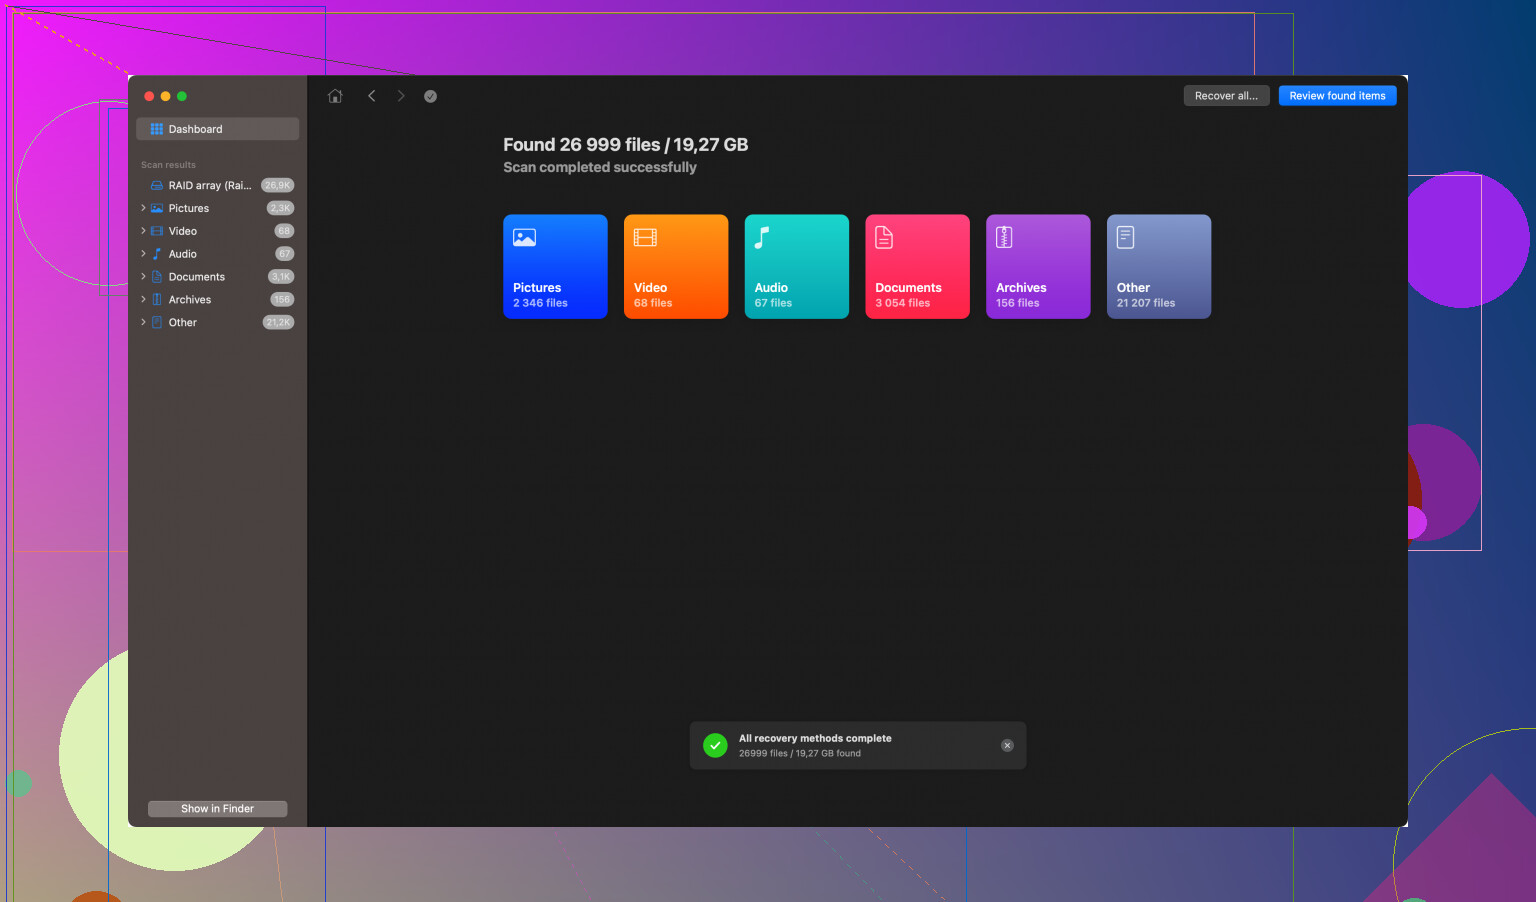The height and width of the screenshot is (902, 1536).
Task: Dismiss the recovery complete notification
Action: click(x=1007, y=745)
